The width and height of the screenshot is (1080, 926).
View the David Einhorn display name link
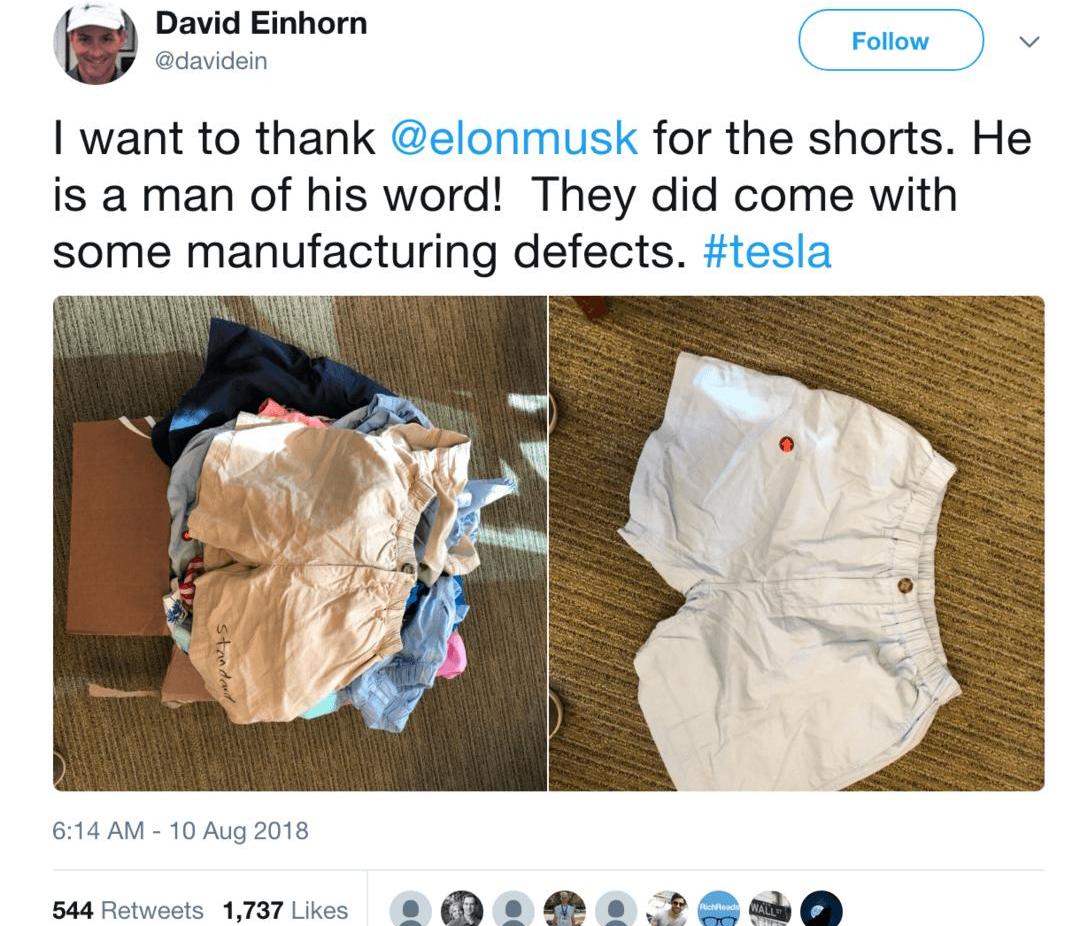[x=261, y=23]
